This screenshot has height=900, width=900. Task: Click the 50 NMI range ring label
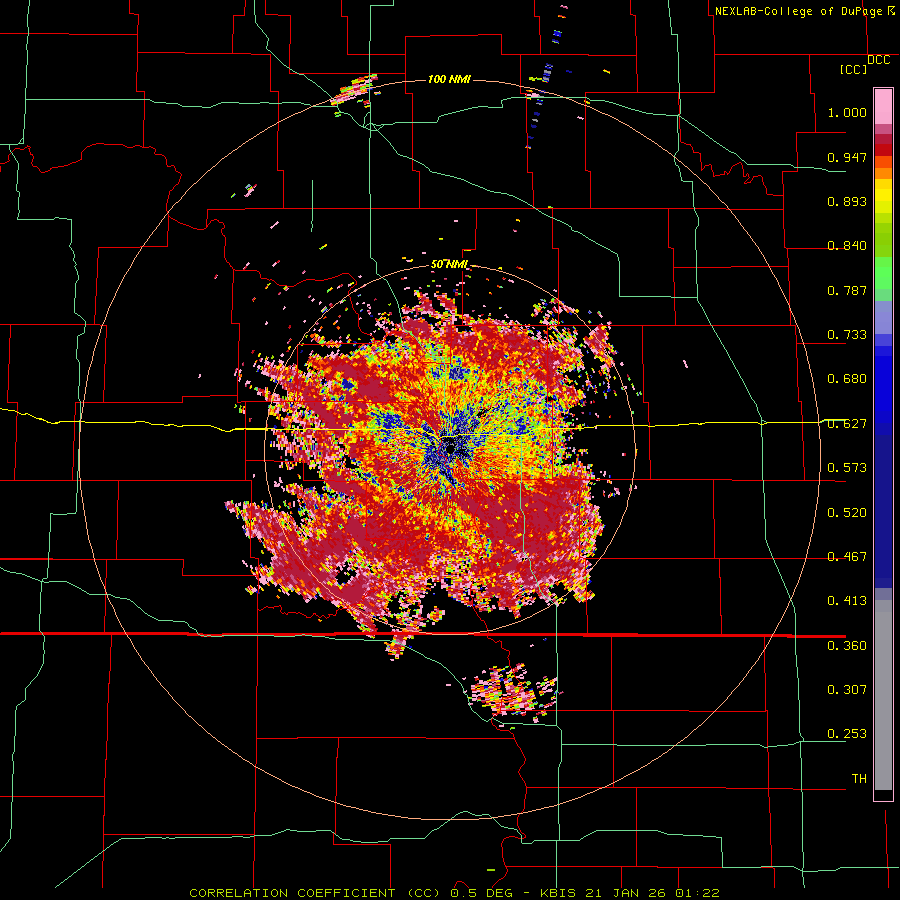[x=449, y=264]
